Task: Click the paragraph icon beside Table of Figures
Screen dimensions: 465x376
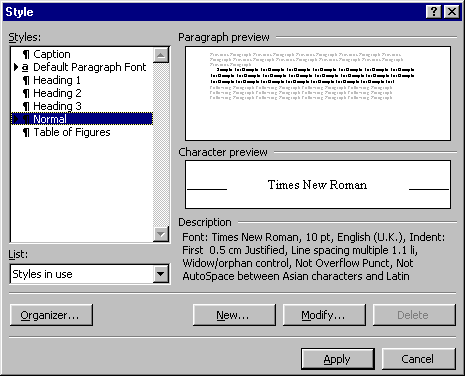Action: tap(26, 132)
